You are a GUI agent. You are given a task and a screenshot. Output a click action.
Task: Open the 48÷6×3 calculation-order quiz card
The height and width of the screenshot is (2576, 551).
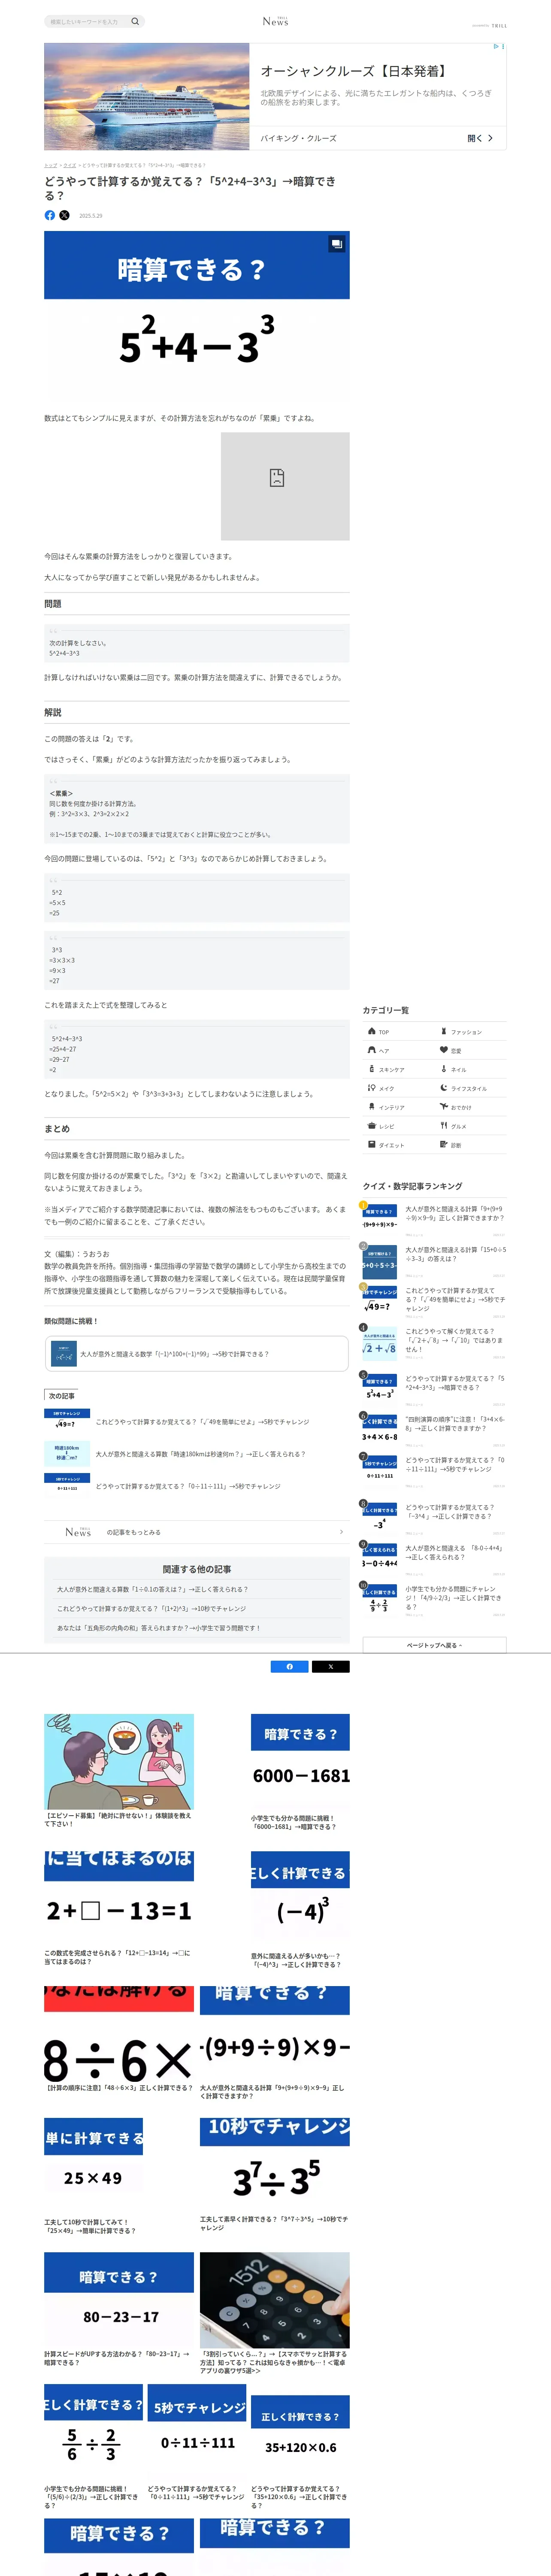(x=119, y=2039)
